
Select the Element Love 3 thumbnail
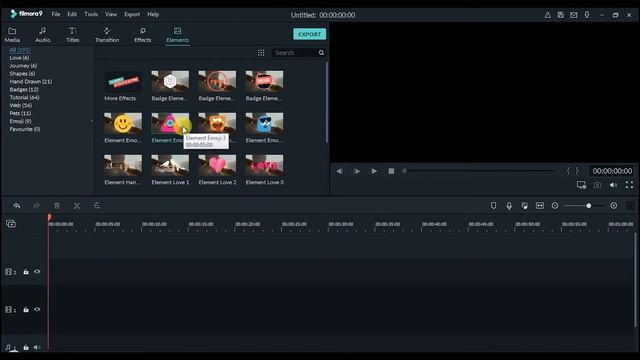click(x=264, y=165)
